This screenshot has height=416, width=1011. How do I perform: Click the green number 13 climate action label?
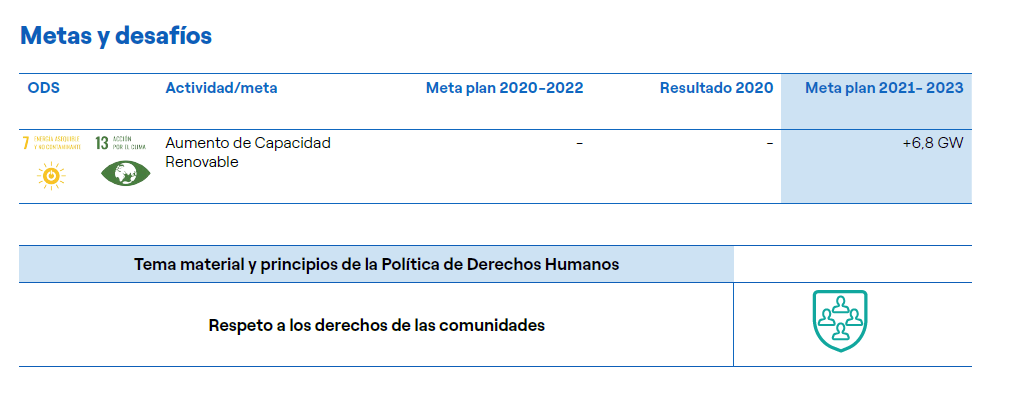point(101,143)
